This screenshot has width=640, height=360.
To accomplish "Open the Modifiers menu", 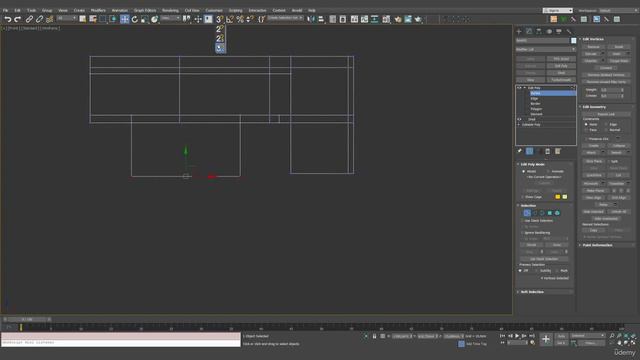I will click(x=98, y=11).
